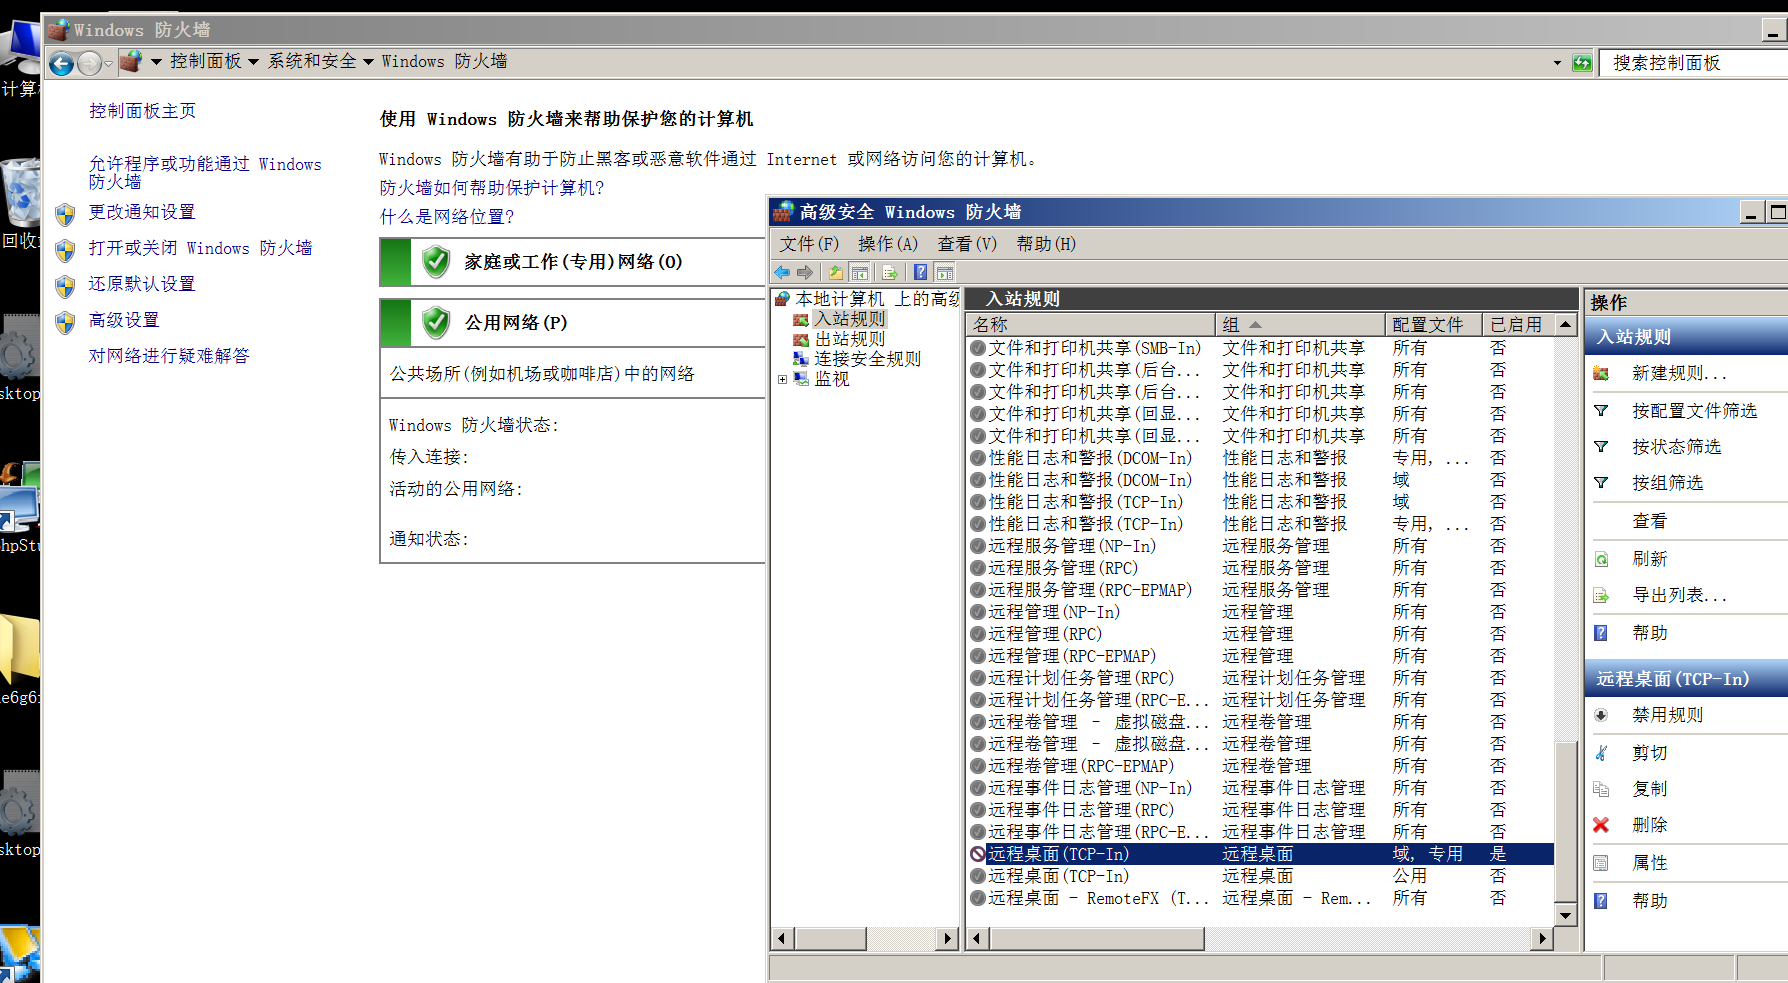Click the 剪切 scissors icon in actions pane
The height and width of the screenshot is (983, 1788).
coord(1601,753)
